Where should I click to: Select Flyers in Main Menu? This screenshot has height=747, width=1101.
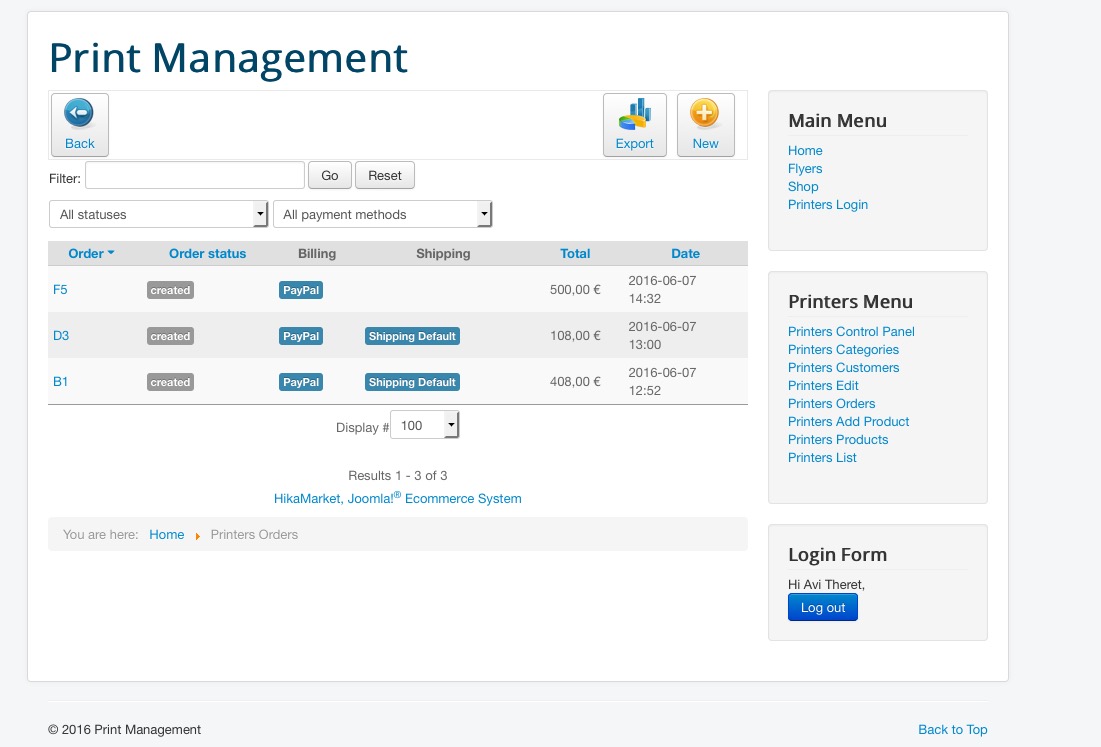805,169
